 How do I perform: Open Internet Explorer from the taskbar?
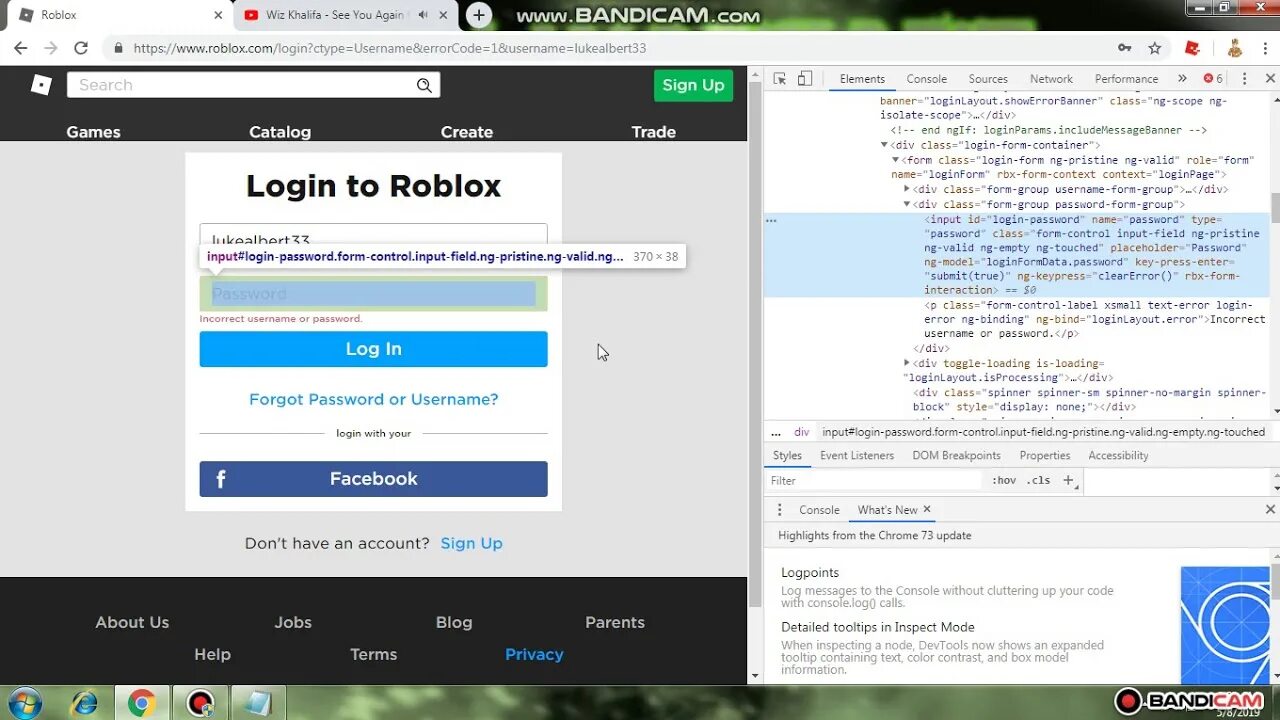click(x=83, y=703)
